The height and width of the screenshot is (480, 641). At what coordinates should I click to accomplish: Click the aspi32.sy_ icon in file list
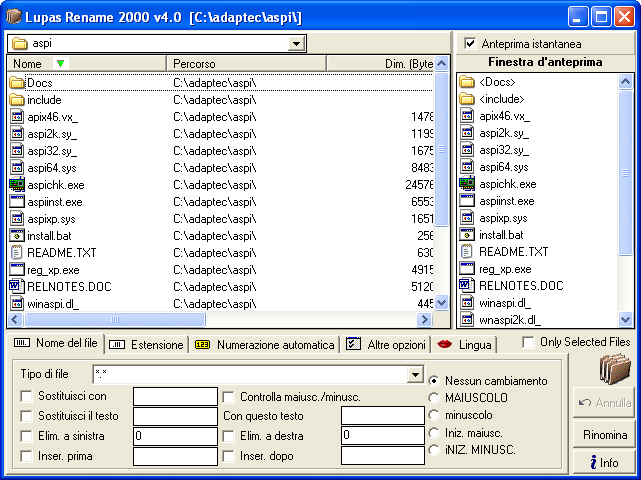click(x=16, y=151)
